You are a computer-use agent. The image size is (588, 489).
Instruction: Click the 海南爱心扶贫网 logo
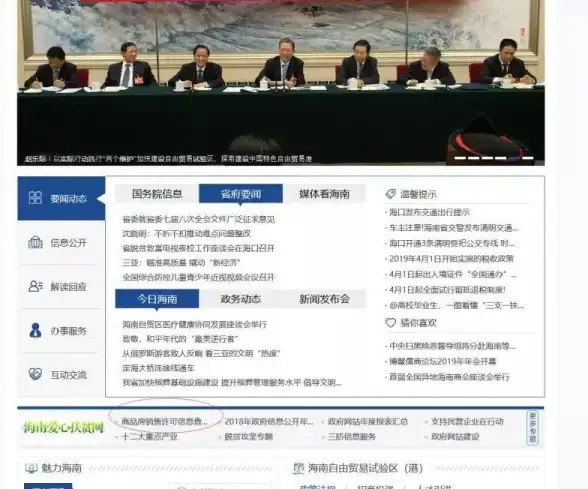pyautogui.click(x=64, y=427)
